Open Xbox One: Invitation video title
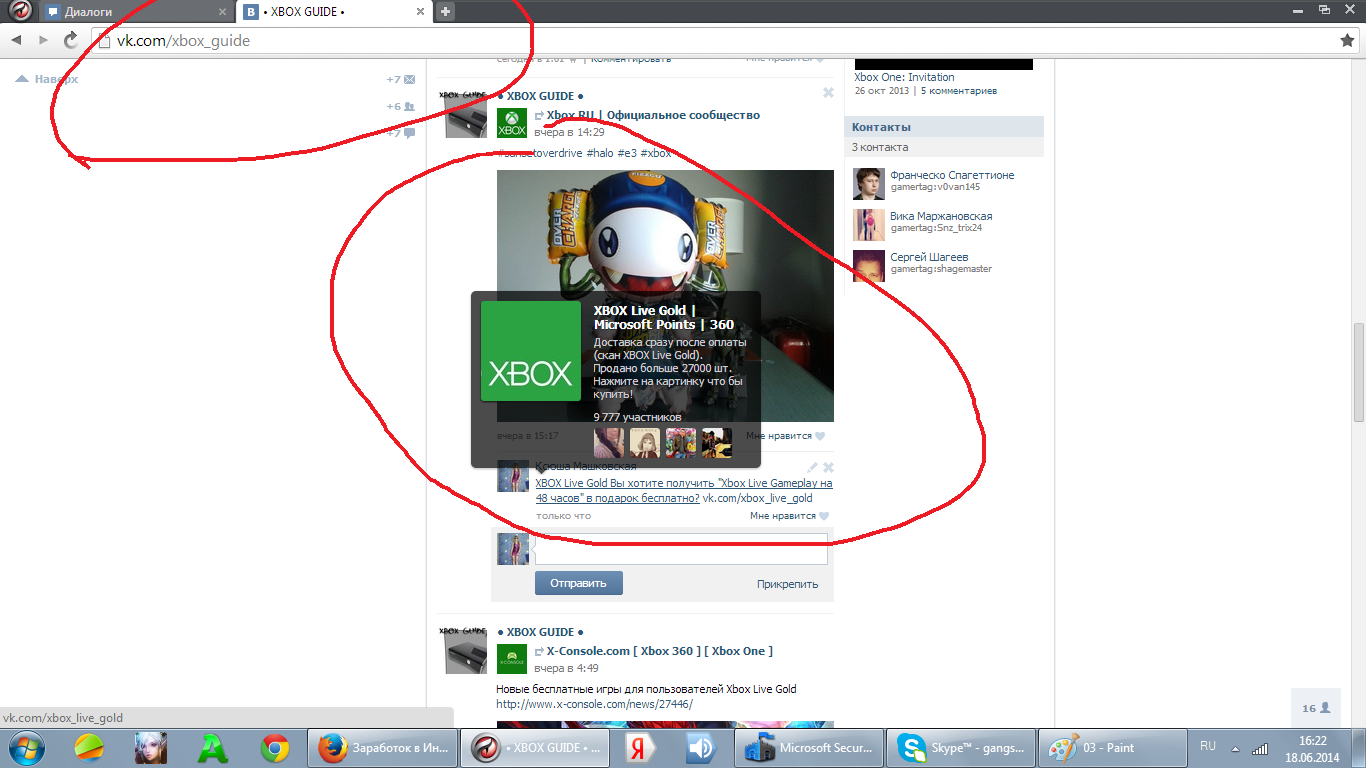The height and width of the screenshot is (768, 1366). [x=904, y=77]
